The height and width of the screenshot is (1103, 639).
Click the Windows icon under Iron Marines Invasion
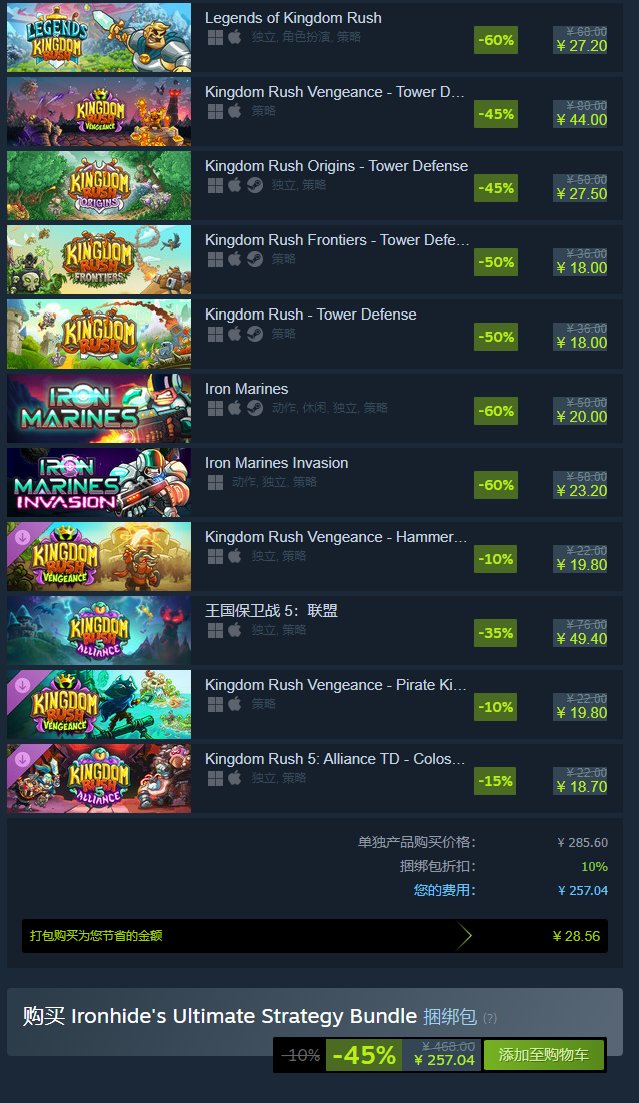coord(215,482)
